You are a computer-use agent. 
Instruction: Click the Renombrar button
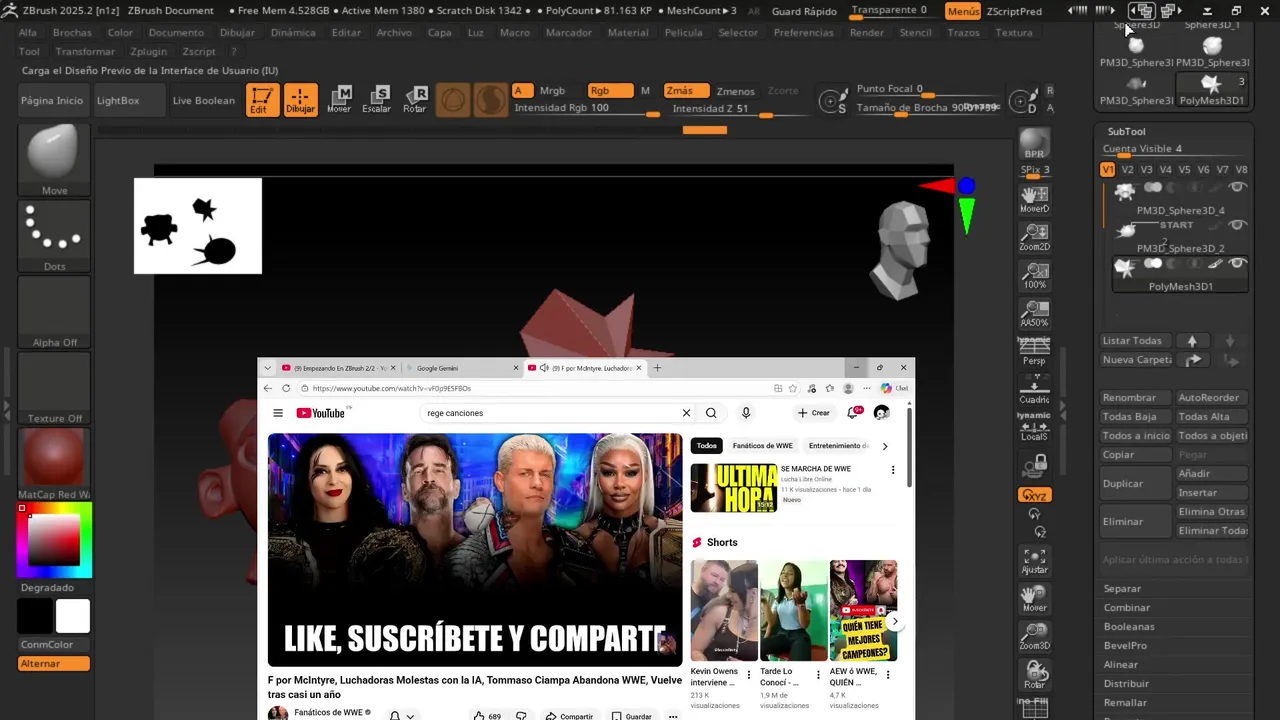tap(1136, 398)
